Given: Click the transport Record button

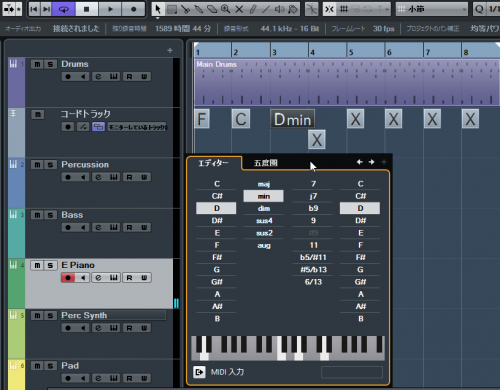Looking at the screenshot, I should 133,9.
